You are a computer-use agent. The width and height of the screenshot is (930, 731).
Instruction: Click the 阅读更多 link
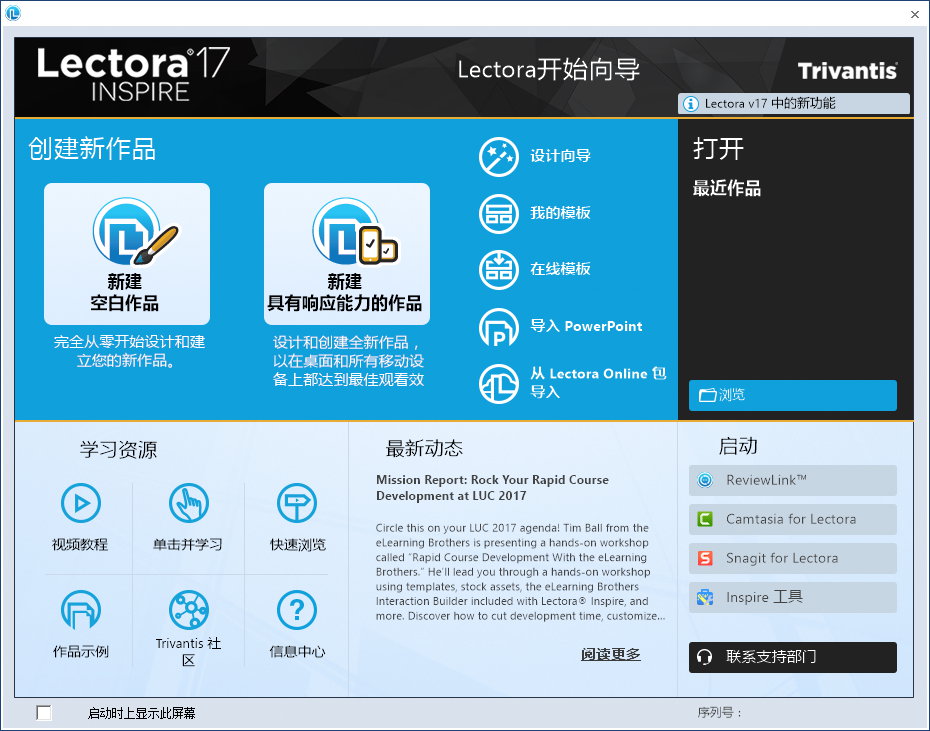point(610,654)
